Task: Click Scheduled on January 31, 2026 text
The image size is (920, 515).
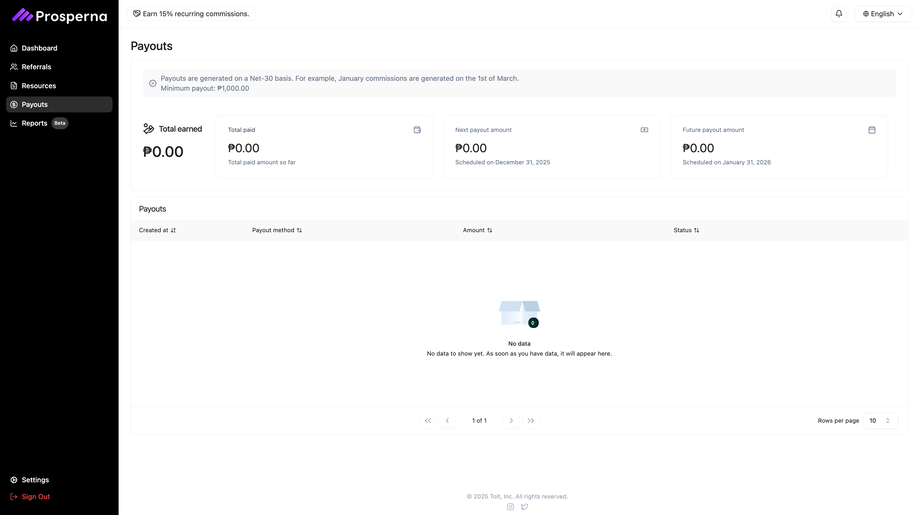Action: coord(726,162)
